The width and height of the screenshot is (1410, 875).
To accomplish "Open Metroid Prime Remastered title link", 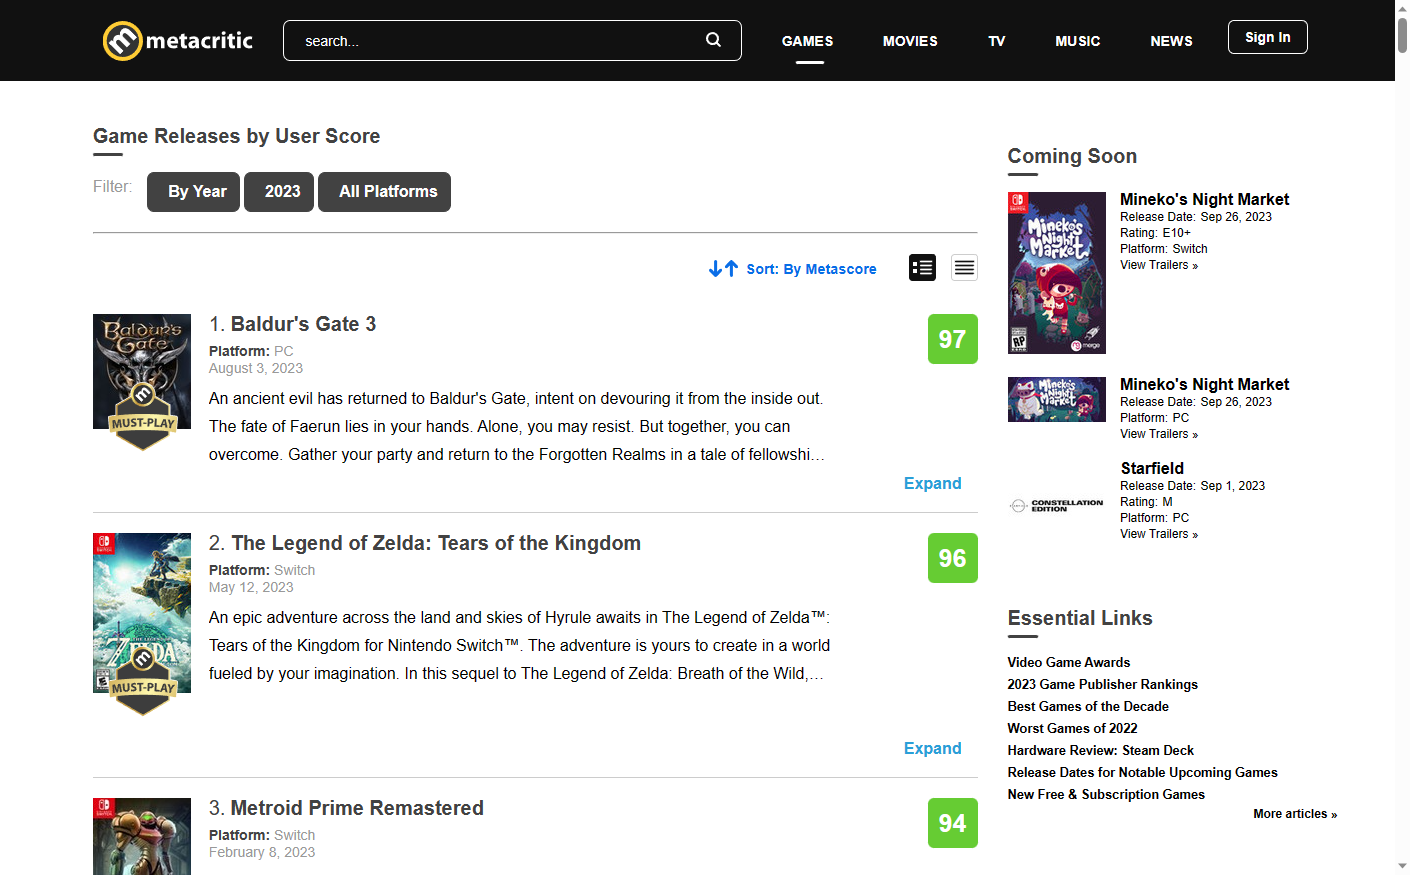I will point(357,808).
